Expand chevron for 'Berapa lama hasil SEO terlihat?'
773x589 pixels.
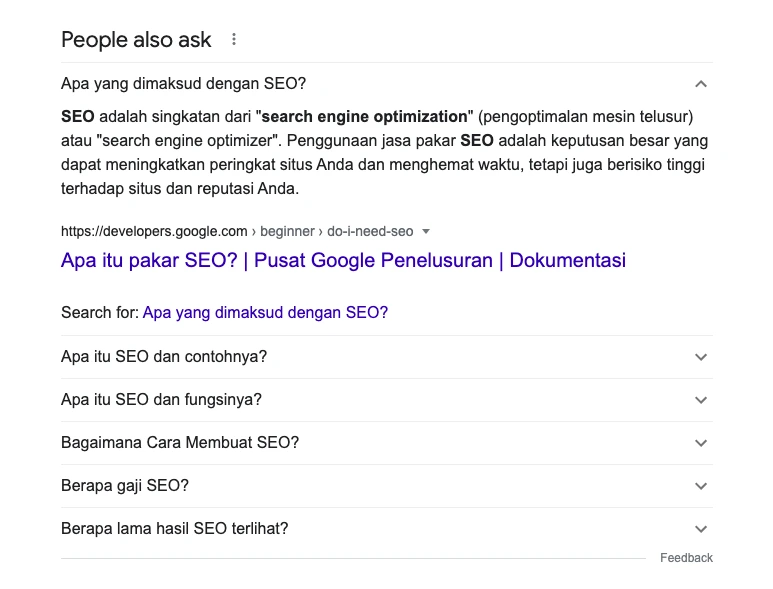click(x=701, y=529)
